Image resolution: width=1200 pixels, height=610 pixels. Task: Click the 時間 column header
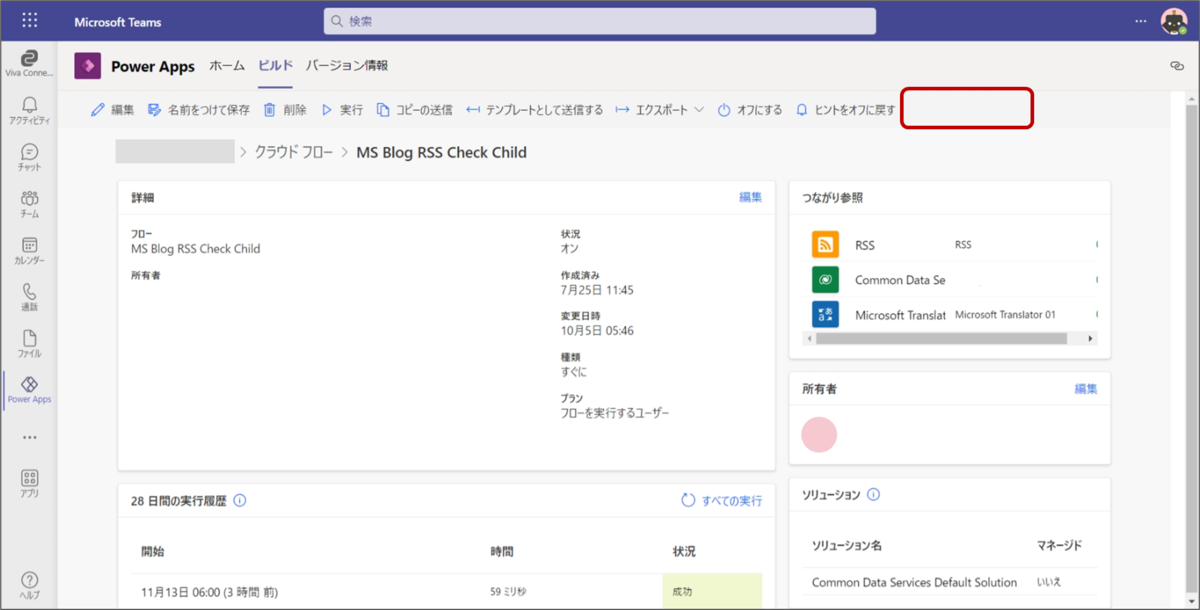502,551
